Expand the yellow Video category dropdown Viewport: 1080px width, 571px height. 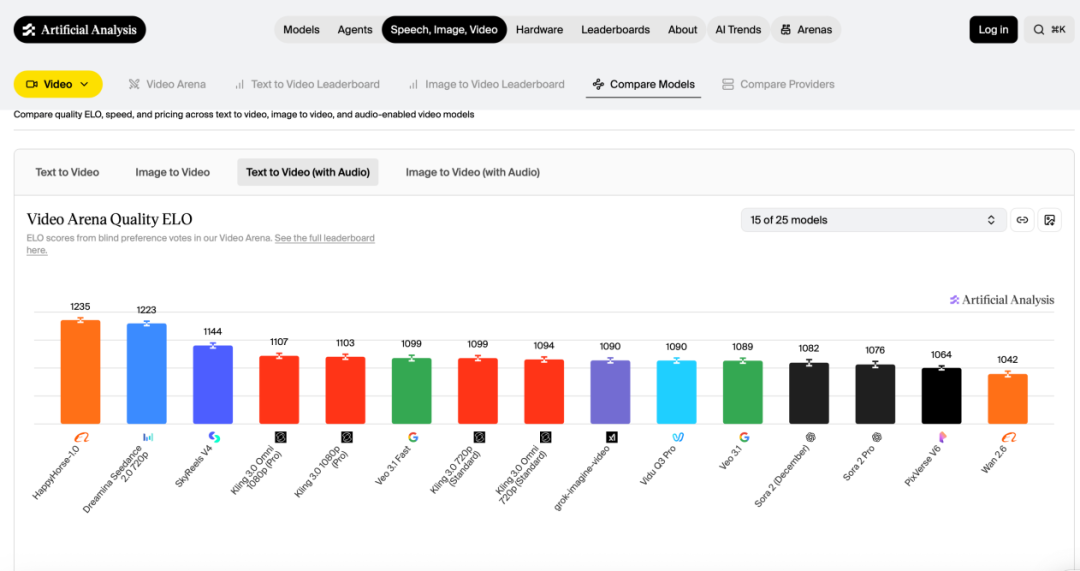coord(58,84)
